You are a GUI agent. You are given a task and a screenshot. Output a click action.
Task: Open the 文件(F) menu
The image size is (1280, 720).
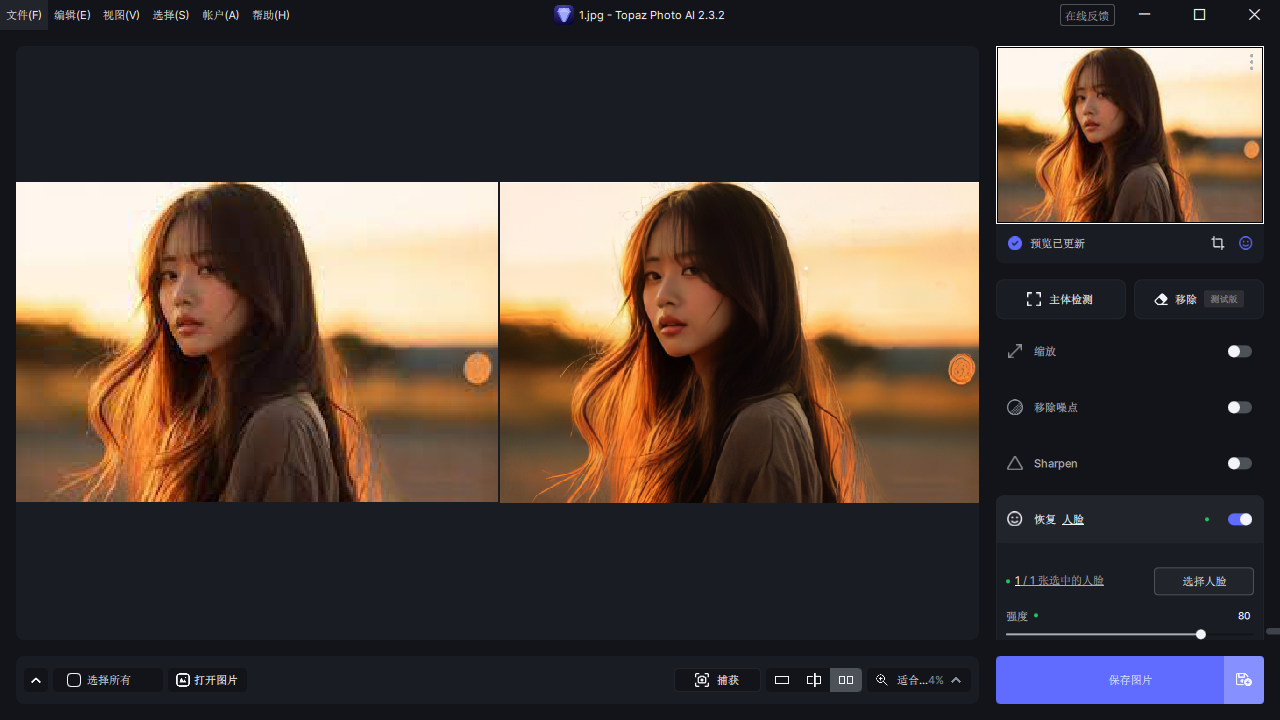[x=24, y=15]
